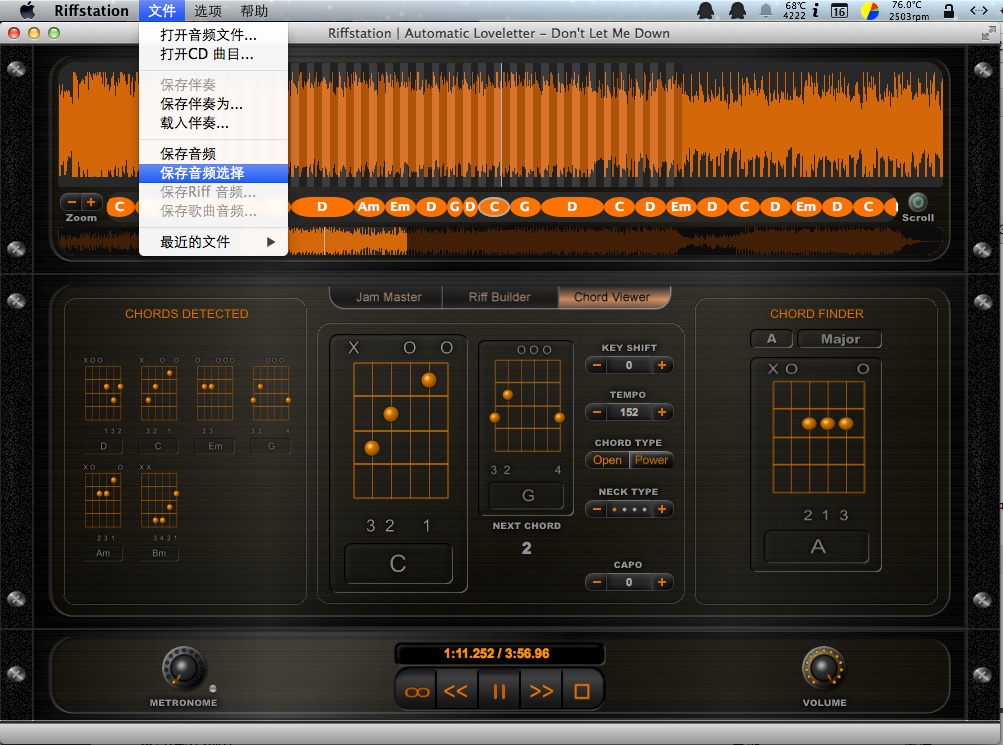
Task: Click the detected G chord diagram
Action: [x=271, y=393]
